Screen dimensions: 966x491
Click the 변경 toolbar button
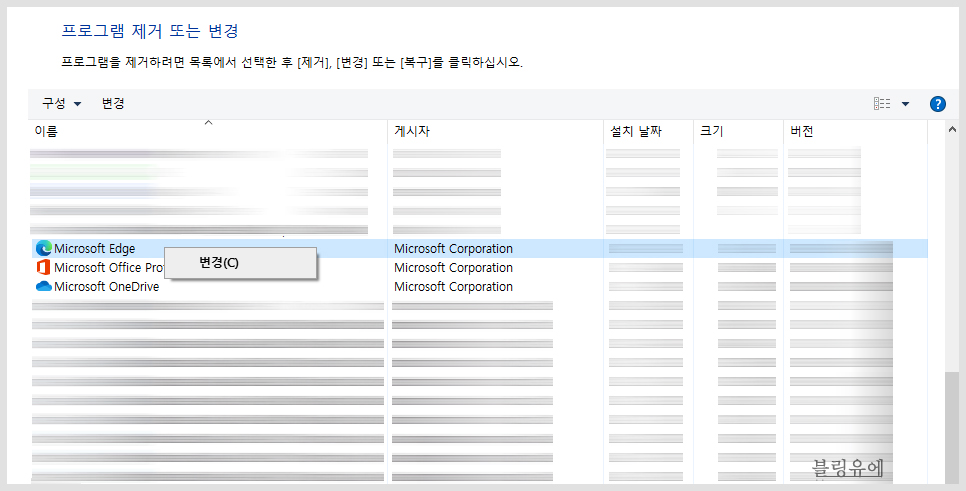(113, 103)
